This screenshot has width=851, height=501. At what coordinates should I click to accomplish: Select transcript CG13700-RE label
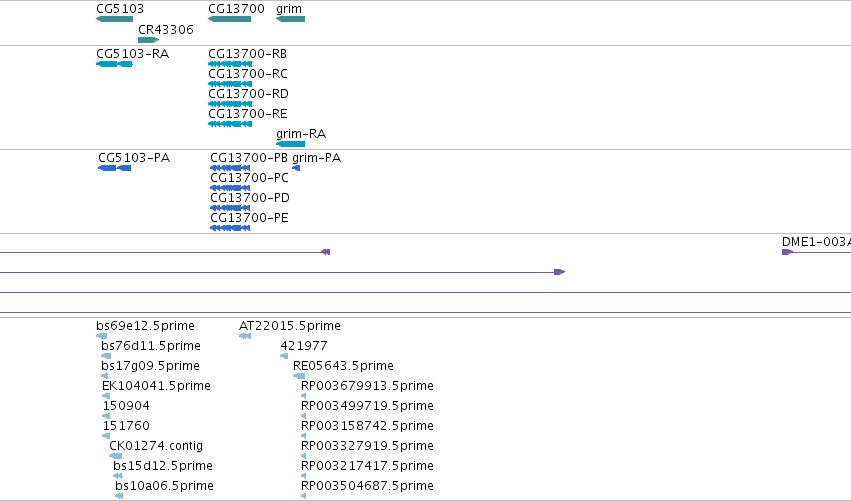tap(247, 114)
